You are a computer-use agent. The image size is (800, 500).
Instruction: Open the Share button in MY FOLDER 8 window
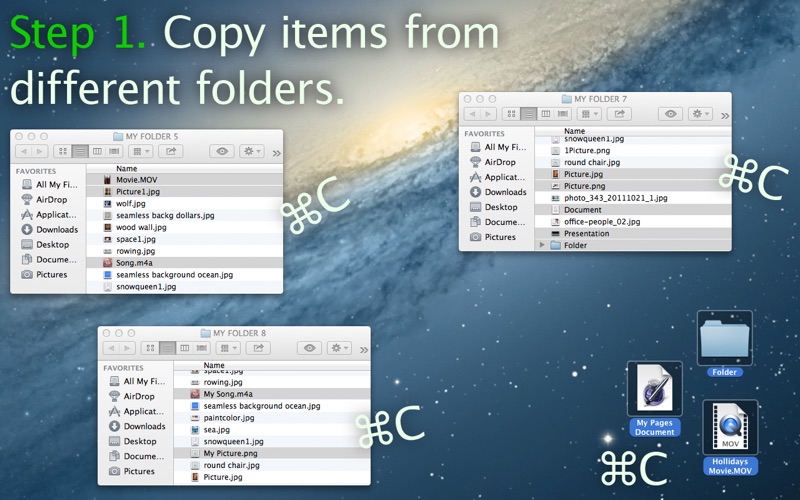tap(259, 348)
